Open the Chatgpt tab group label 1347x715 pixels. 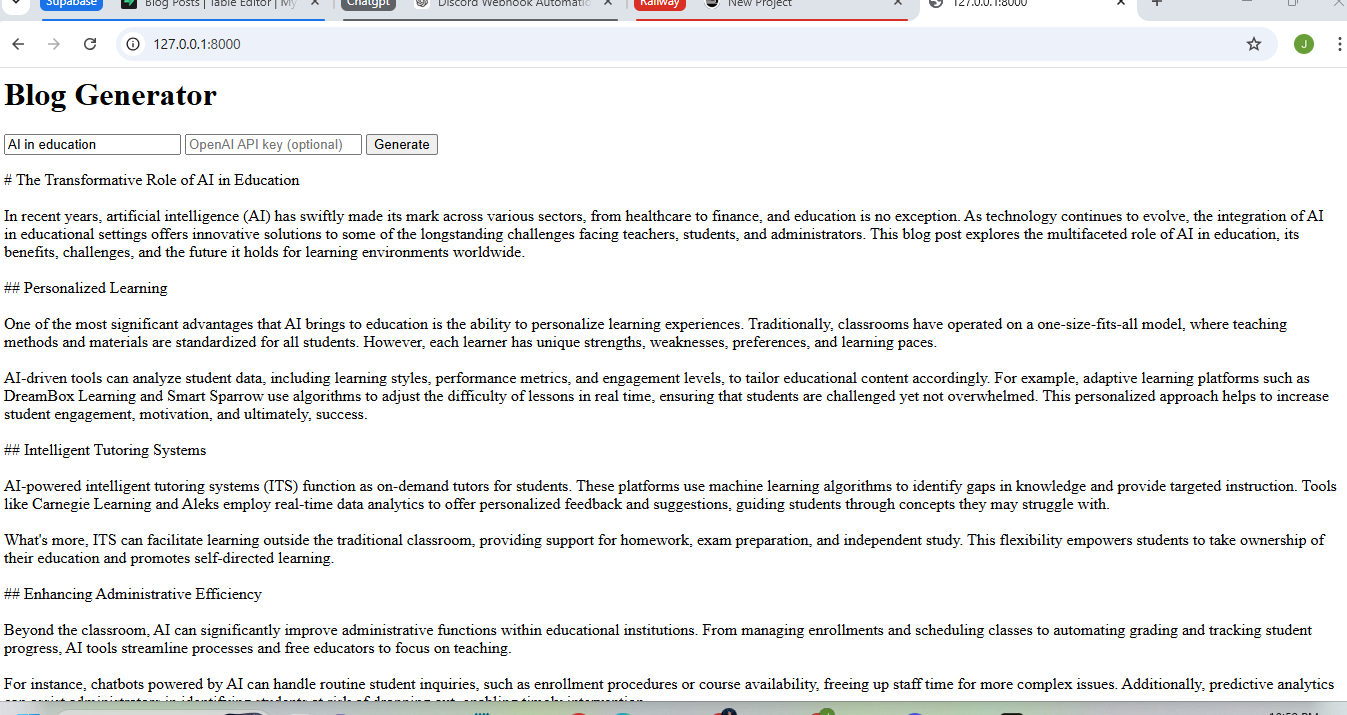(x=368, y=4)
